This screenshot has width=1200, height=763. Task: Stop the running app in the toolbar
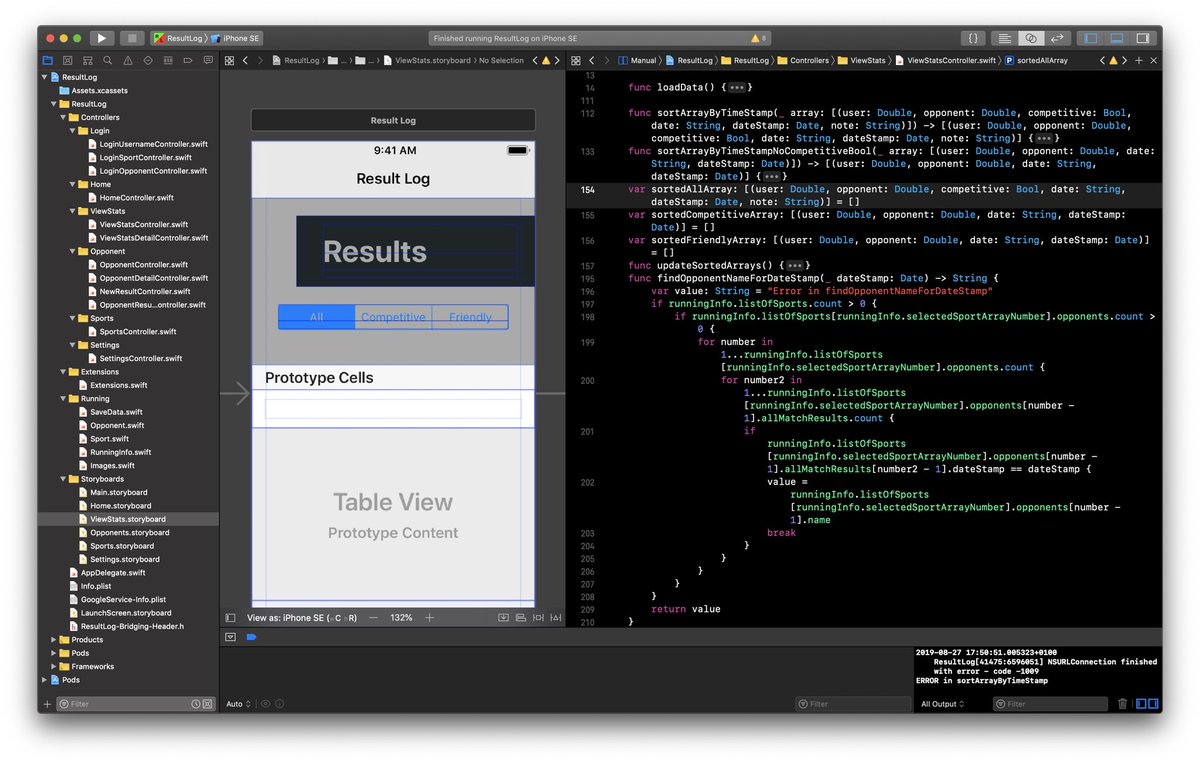click(x=132, y=38)
